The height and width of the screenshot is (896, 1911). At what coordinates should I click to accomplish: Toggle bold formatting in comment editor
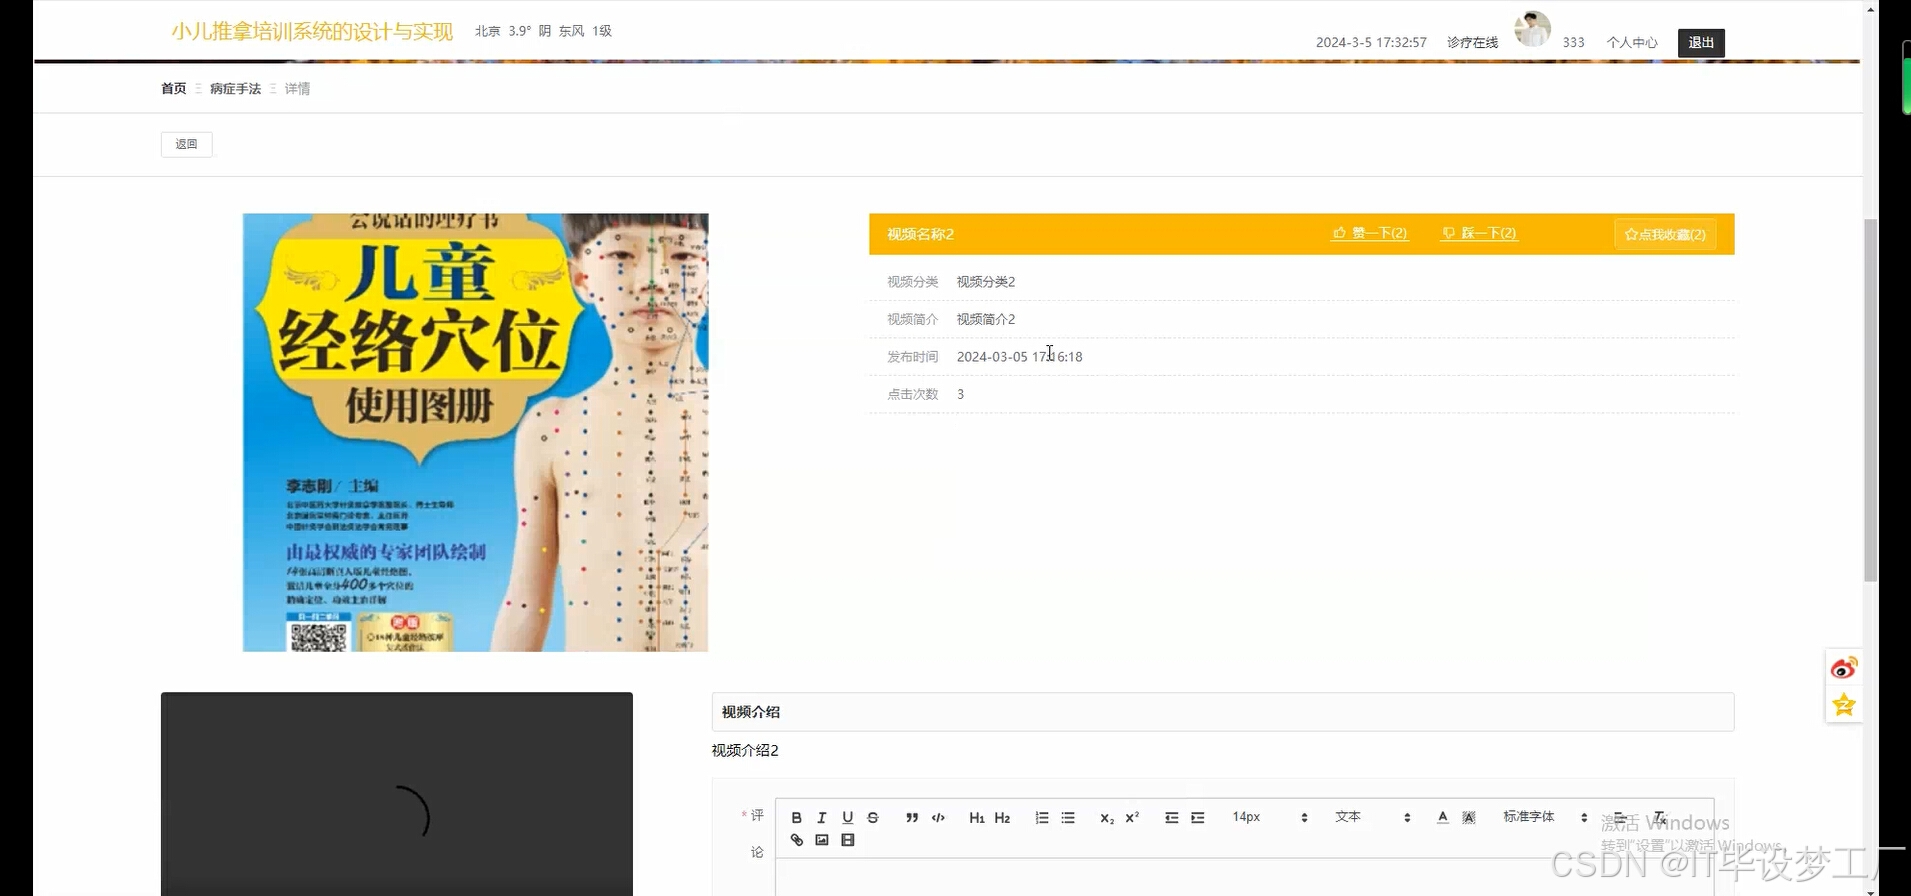[796, 818]
